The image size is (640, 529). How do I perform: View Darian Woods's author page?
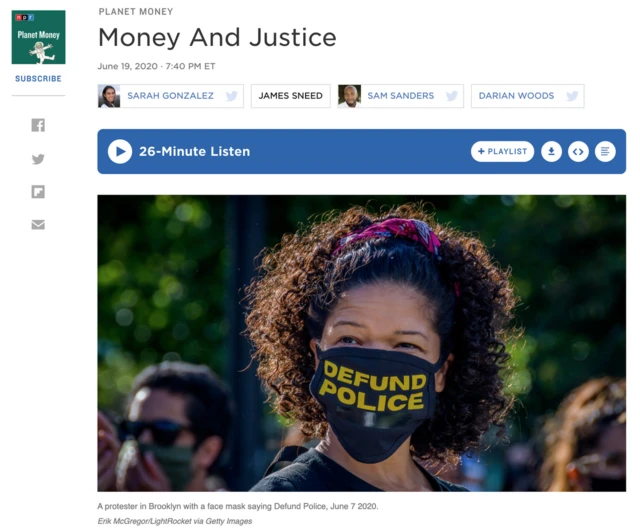coord(516,96)
